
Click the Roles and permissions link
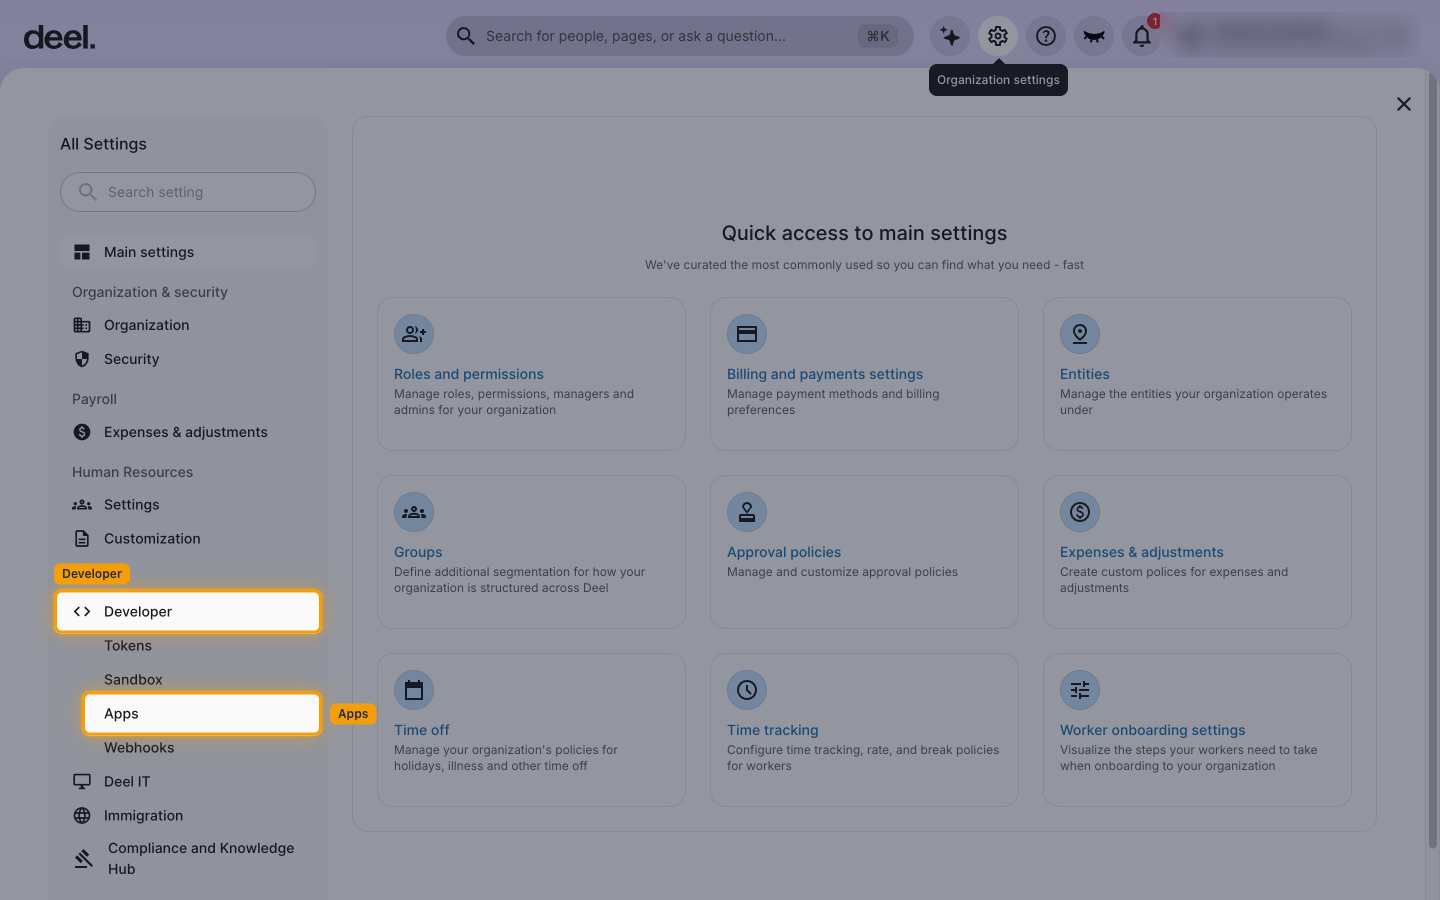click(x=469, y=374)
